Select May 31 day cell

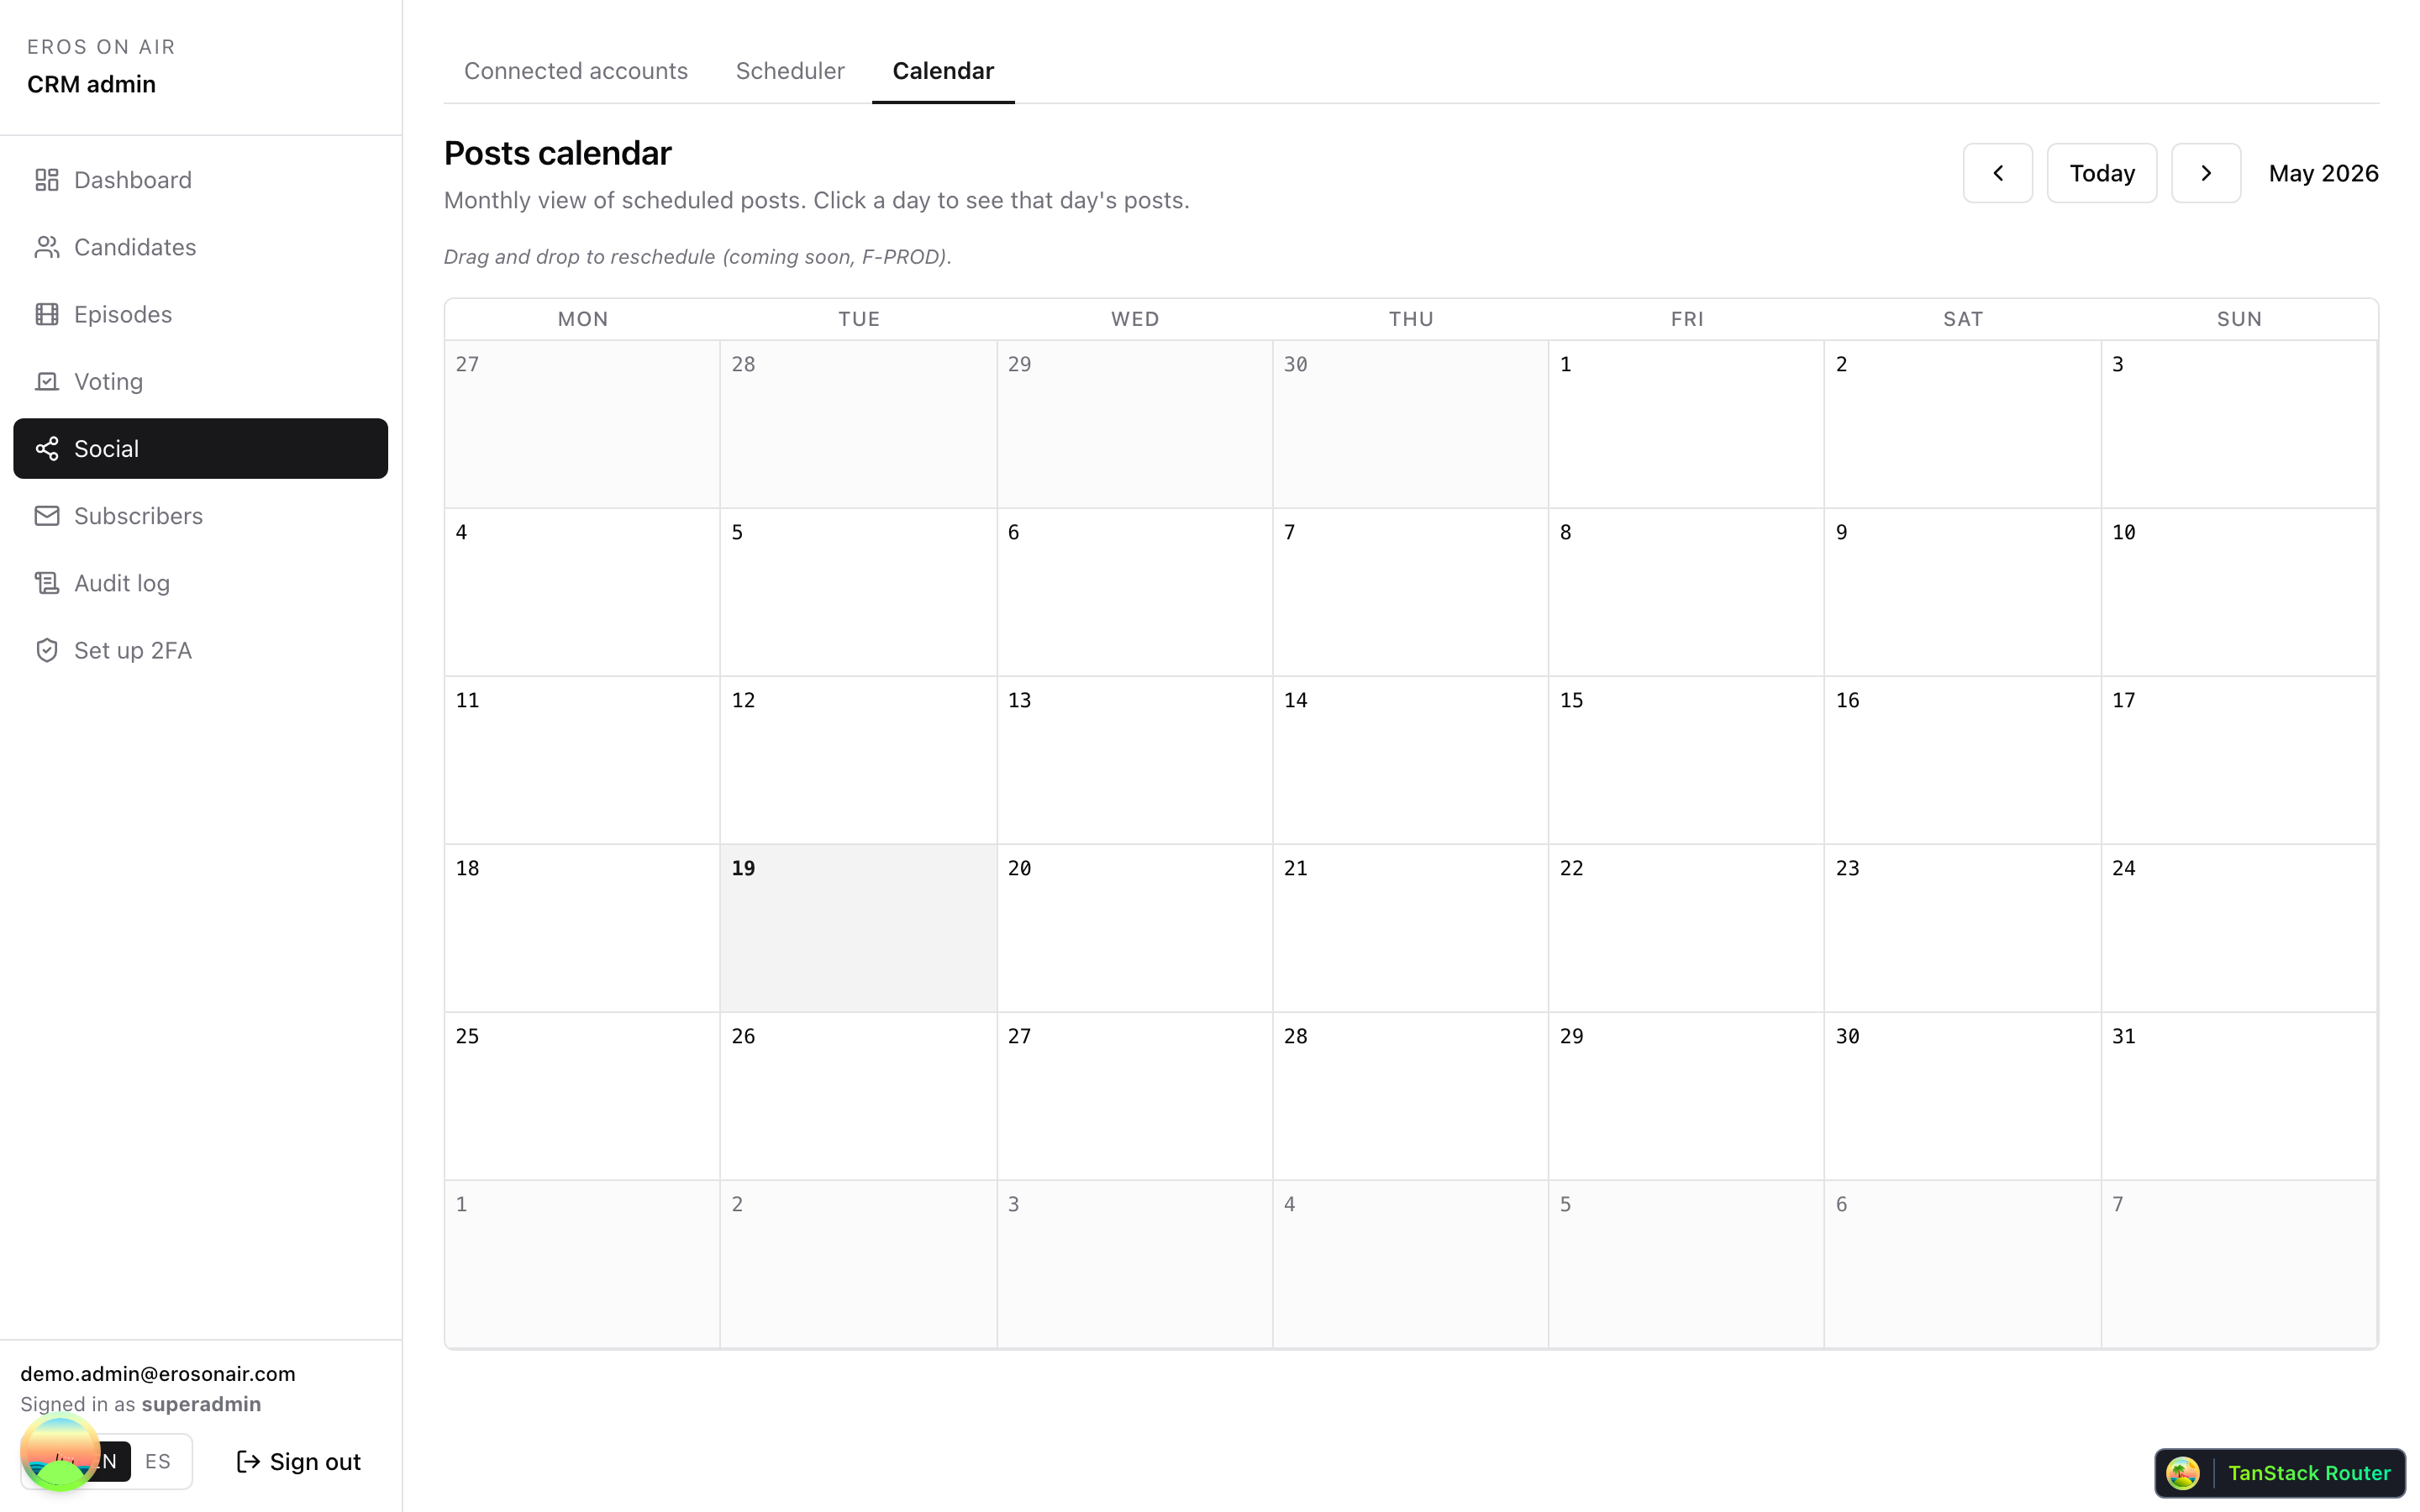[x=2238, y=1096]
